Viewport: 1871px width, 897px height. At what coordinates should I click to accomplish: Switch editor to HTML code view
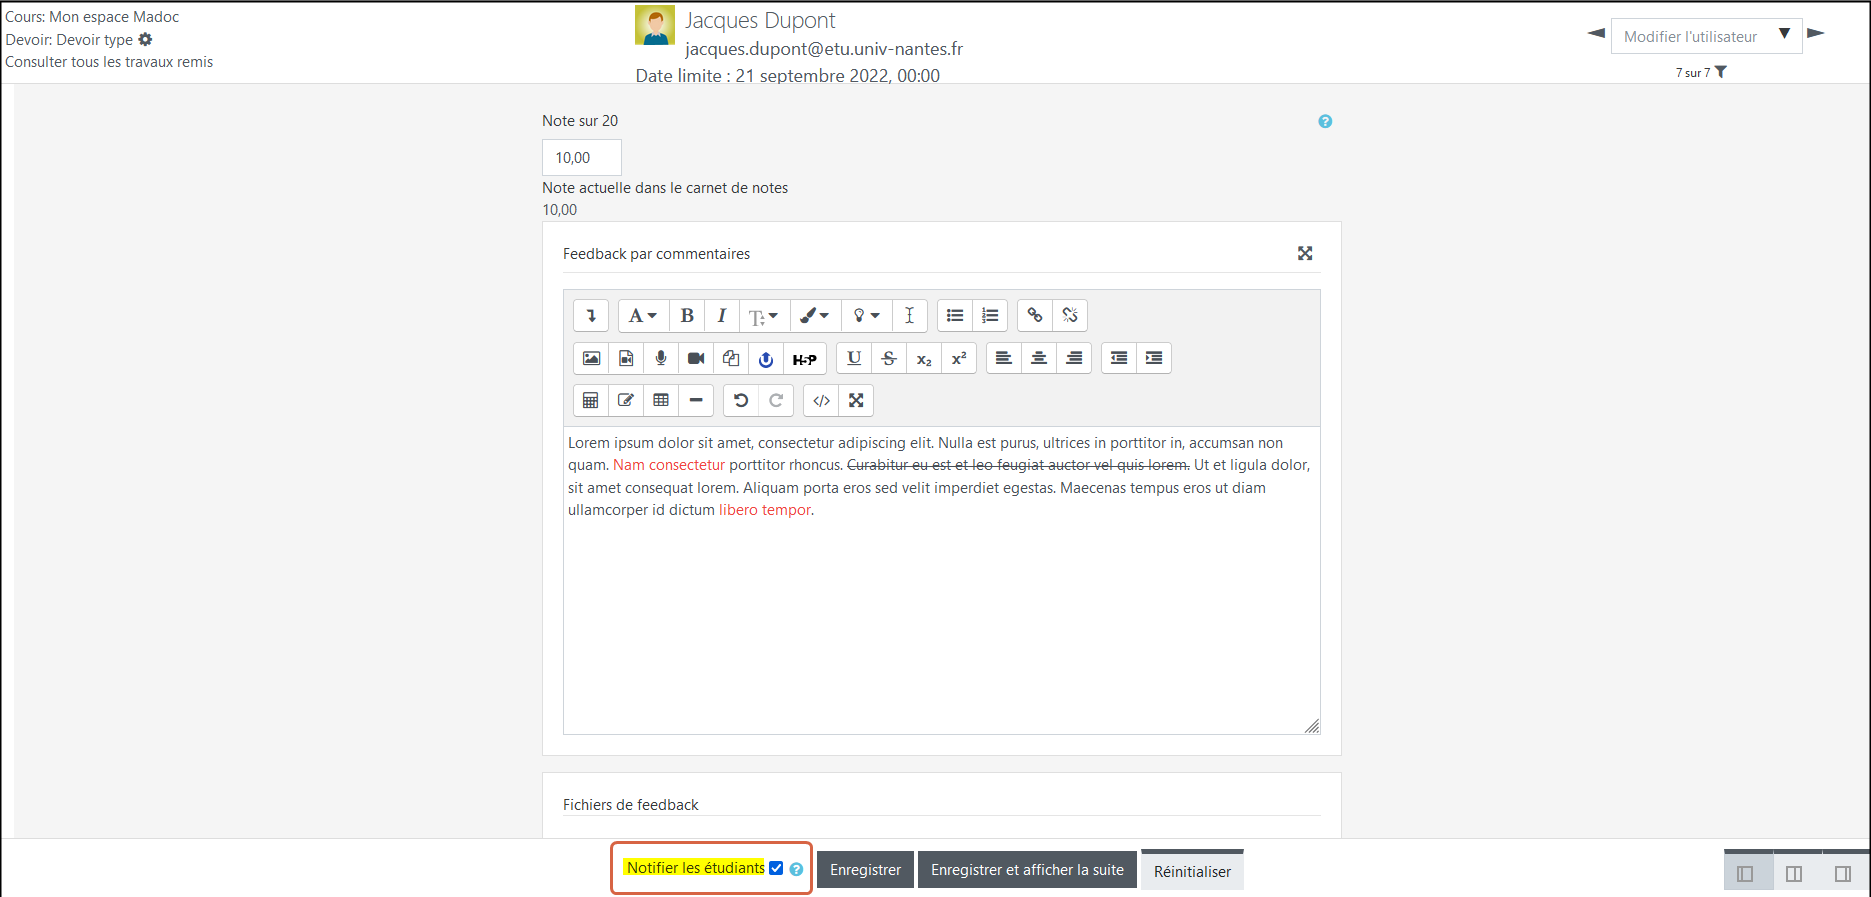tap(821, 401)
